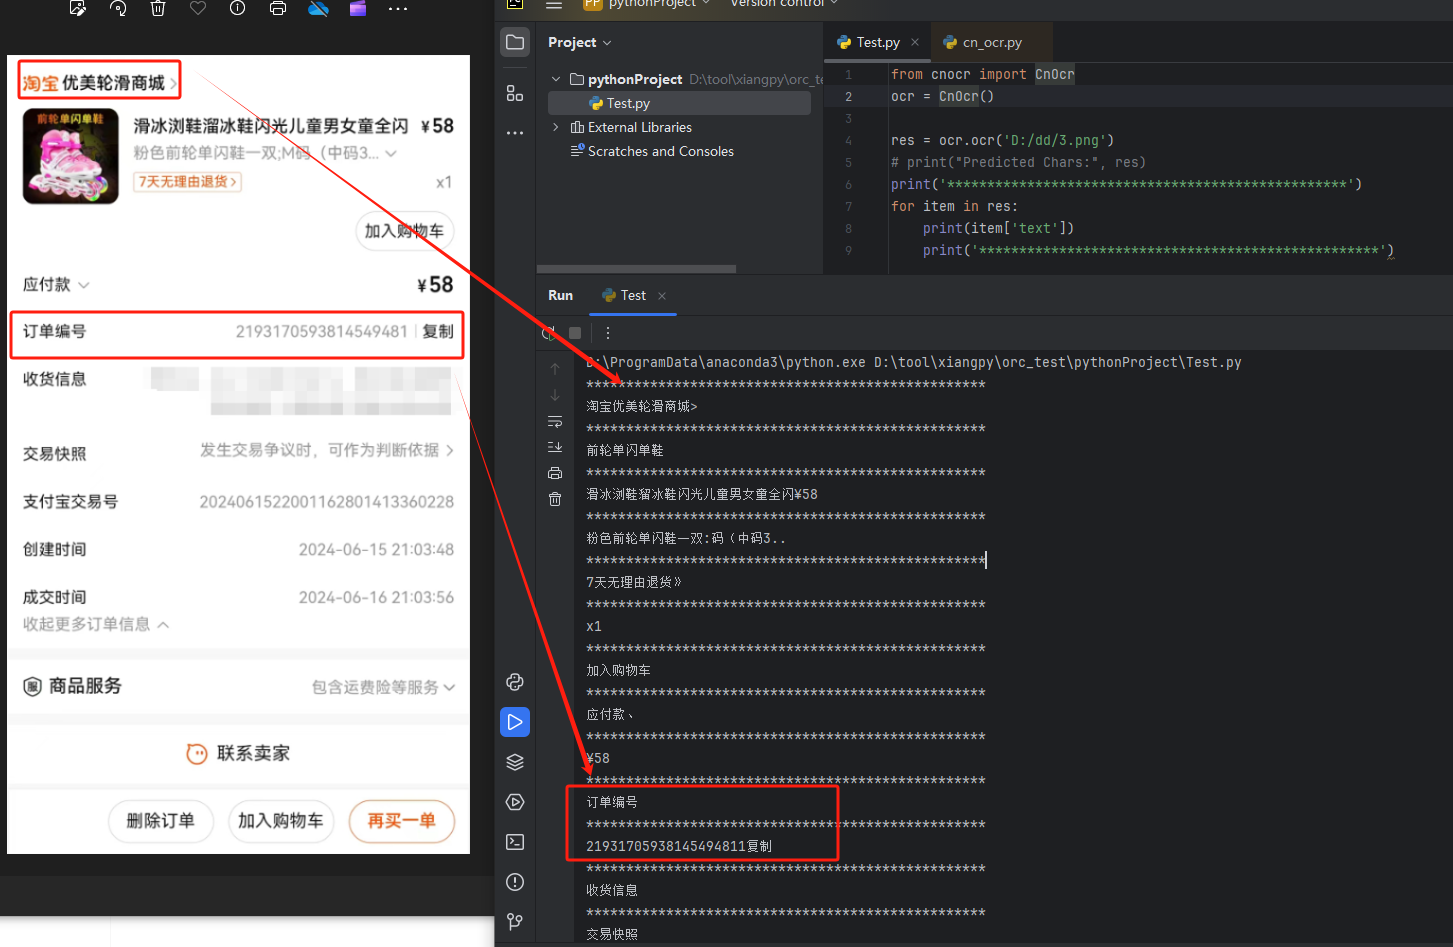1453x947 pixels.
Task: Collapse the pythonProject tree node
Action: pos(556,79)
